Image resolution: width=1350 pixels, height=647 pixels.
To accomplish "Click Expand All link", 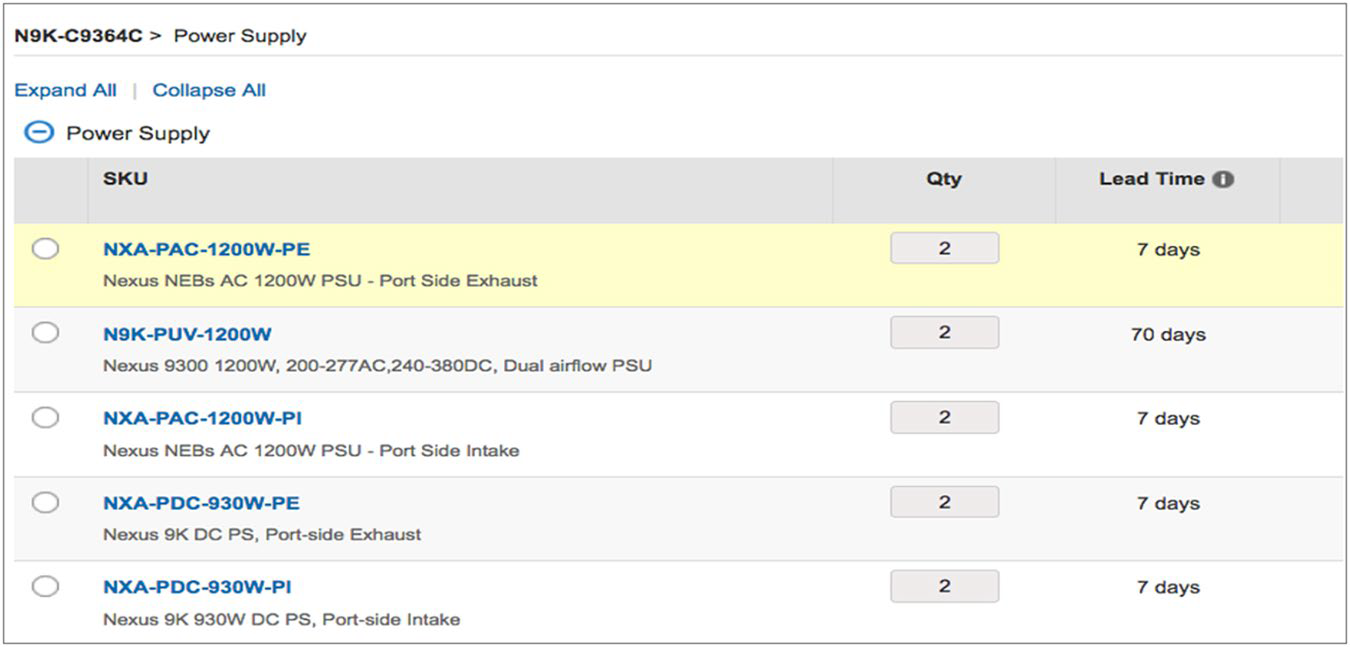I will point(65,90).
